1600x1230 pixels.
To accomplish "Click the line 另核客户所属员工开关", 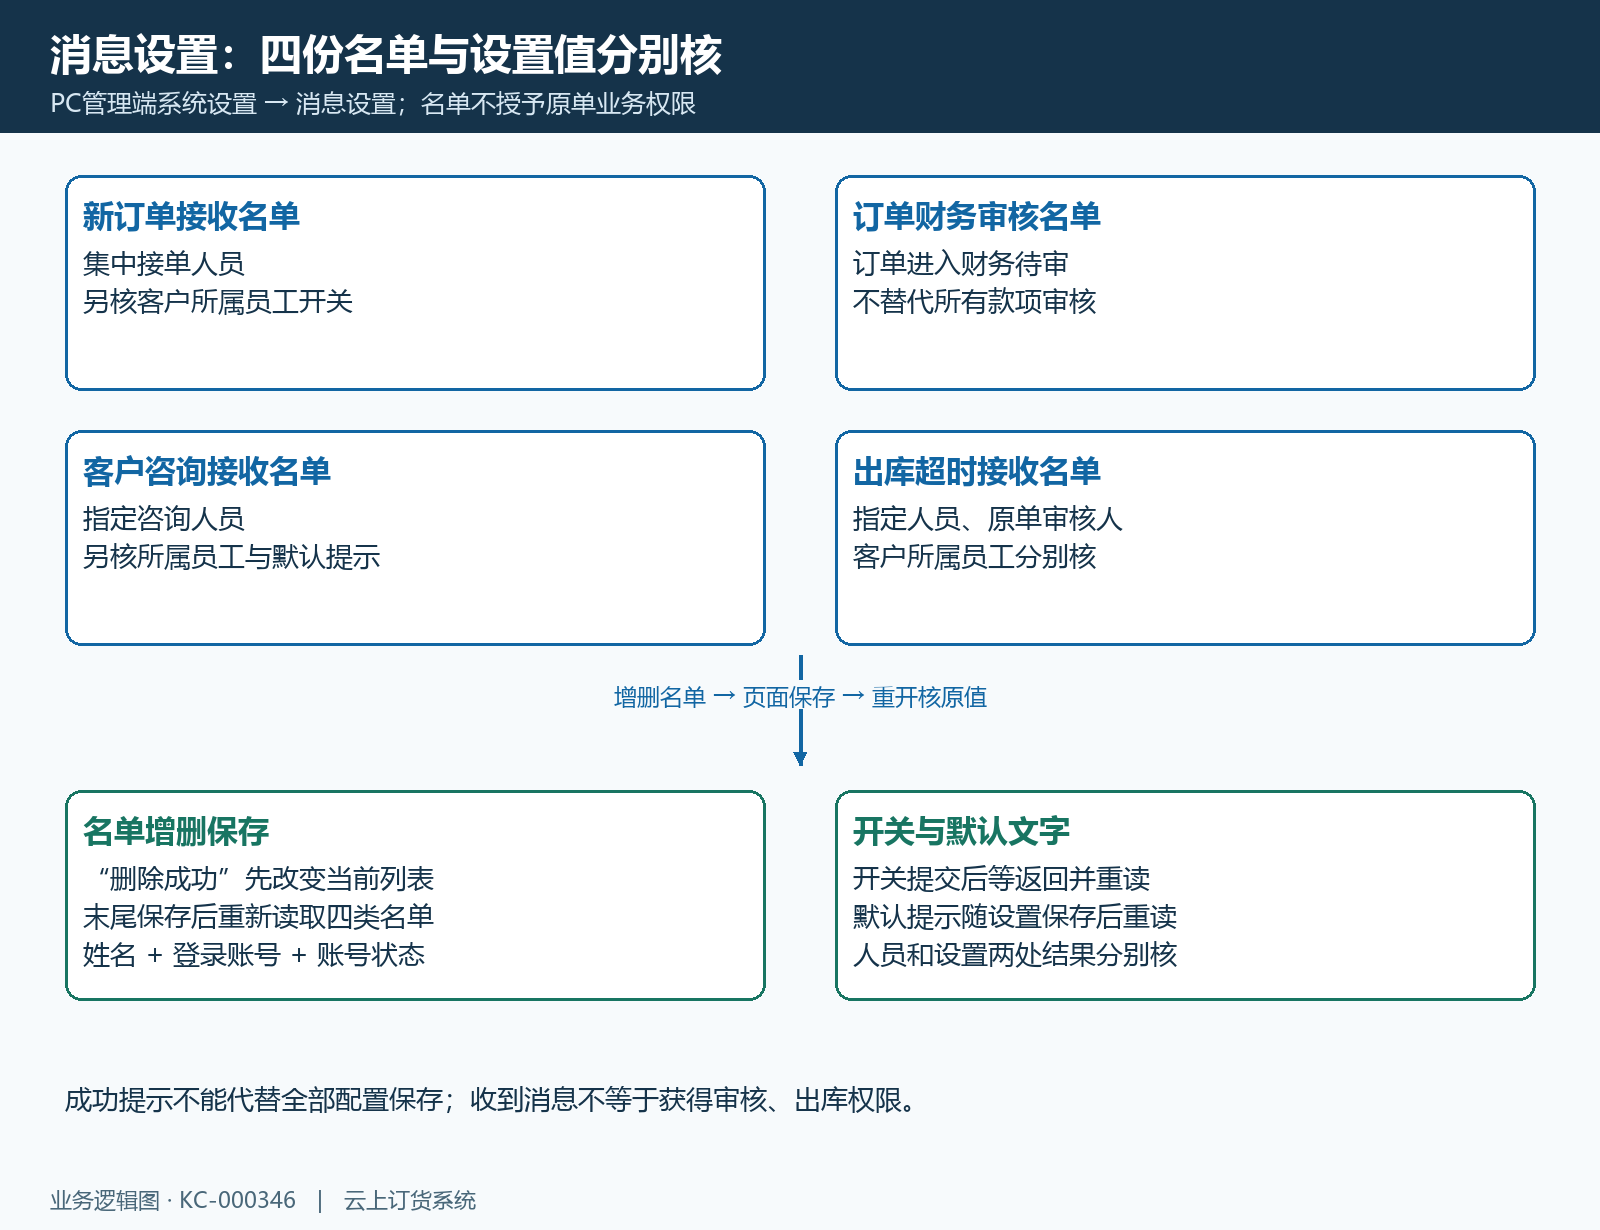I will (218, 302).
